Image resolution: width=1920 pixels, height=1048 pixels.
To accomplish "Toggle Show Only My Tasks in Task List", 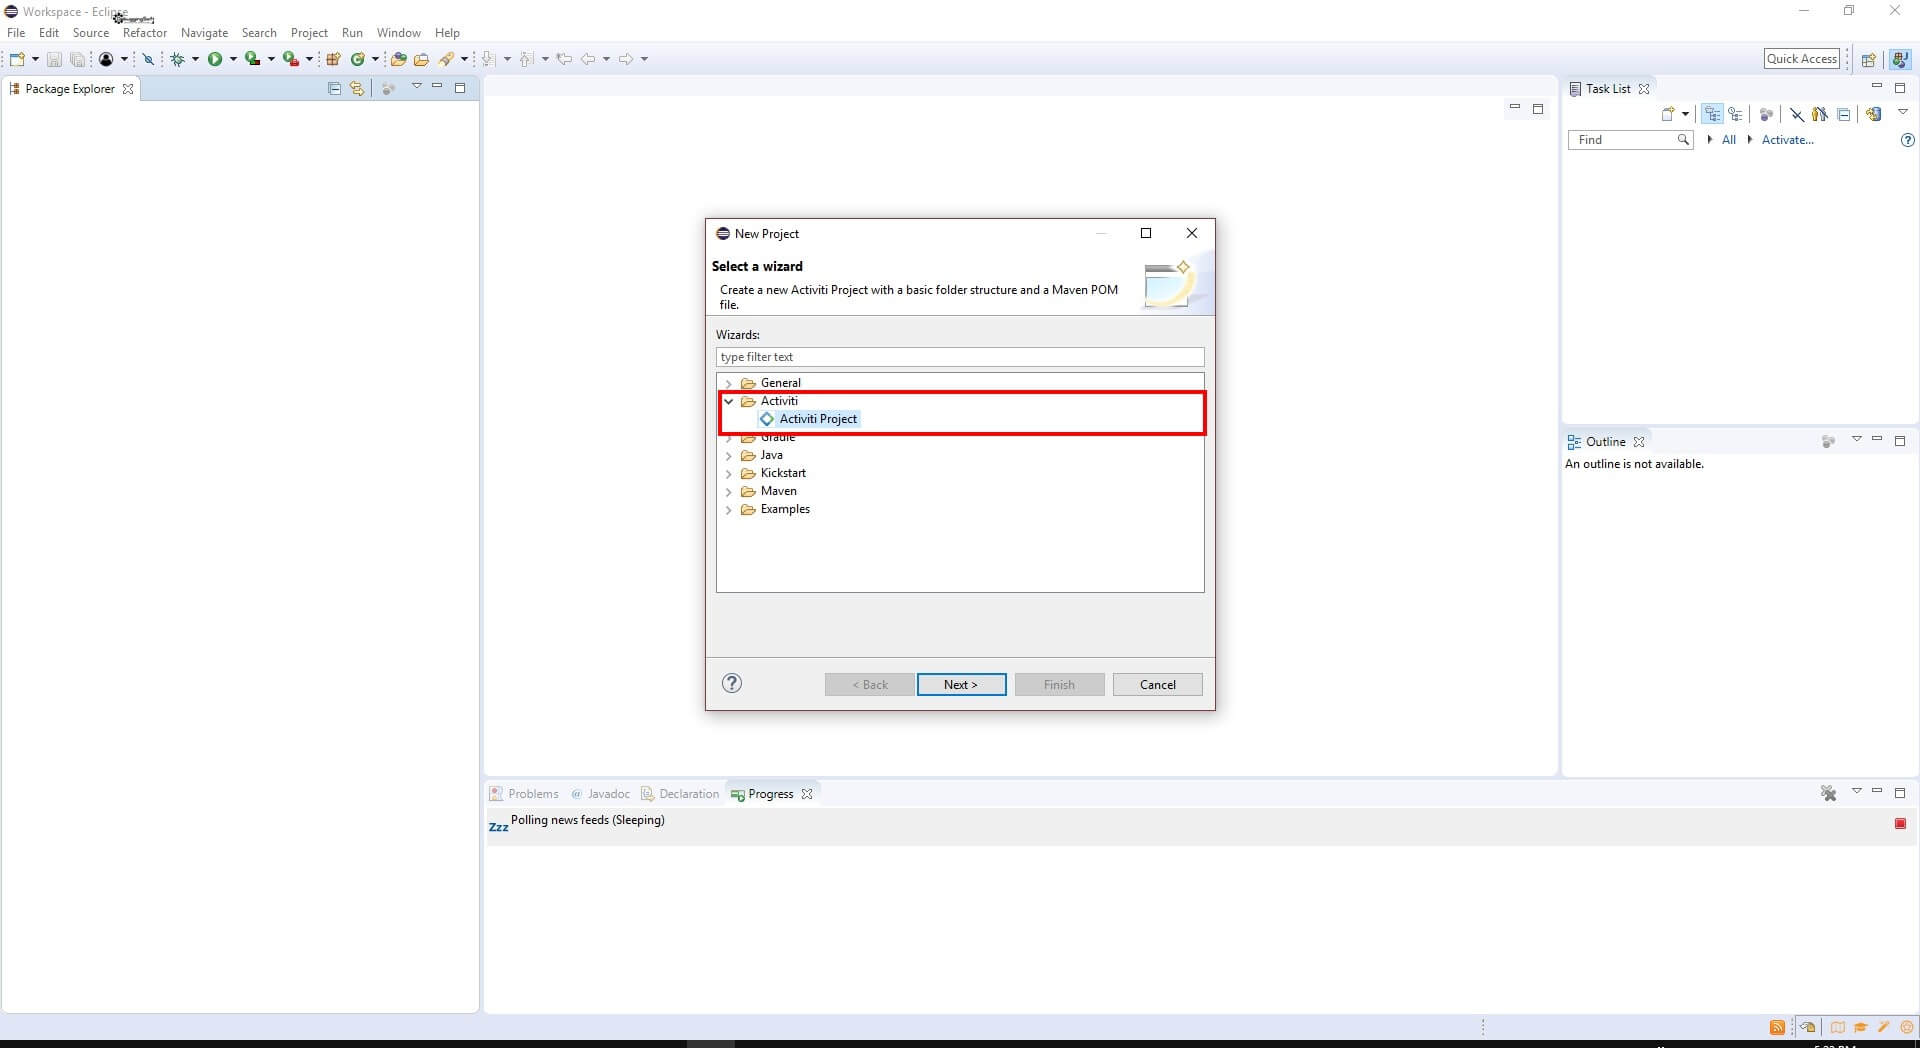I will (x=1820, y=114).
